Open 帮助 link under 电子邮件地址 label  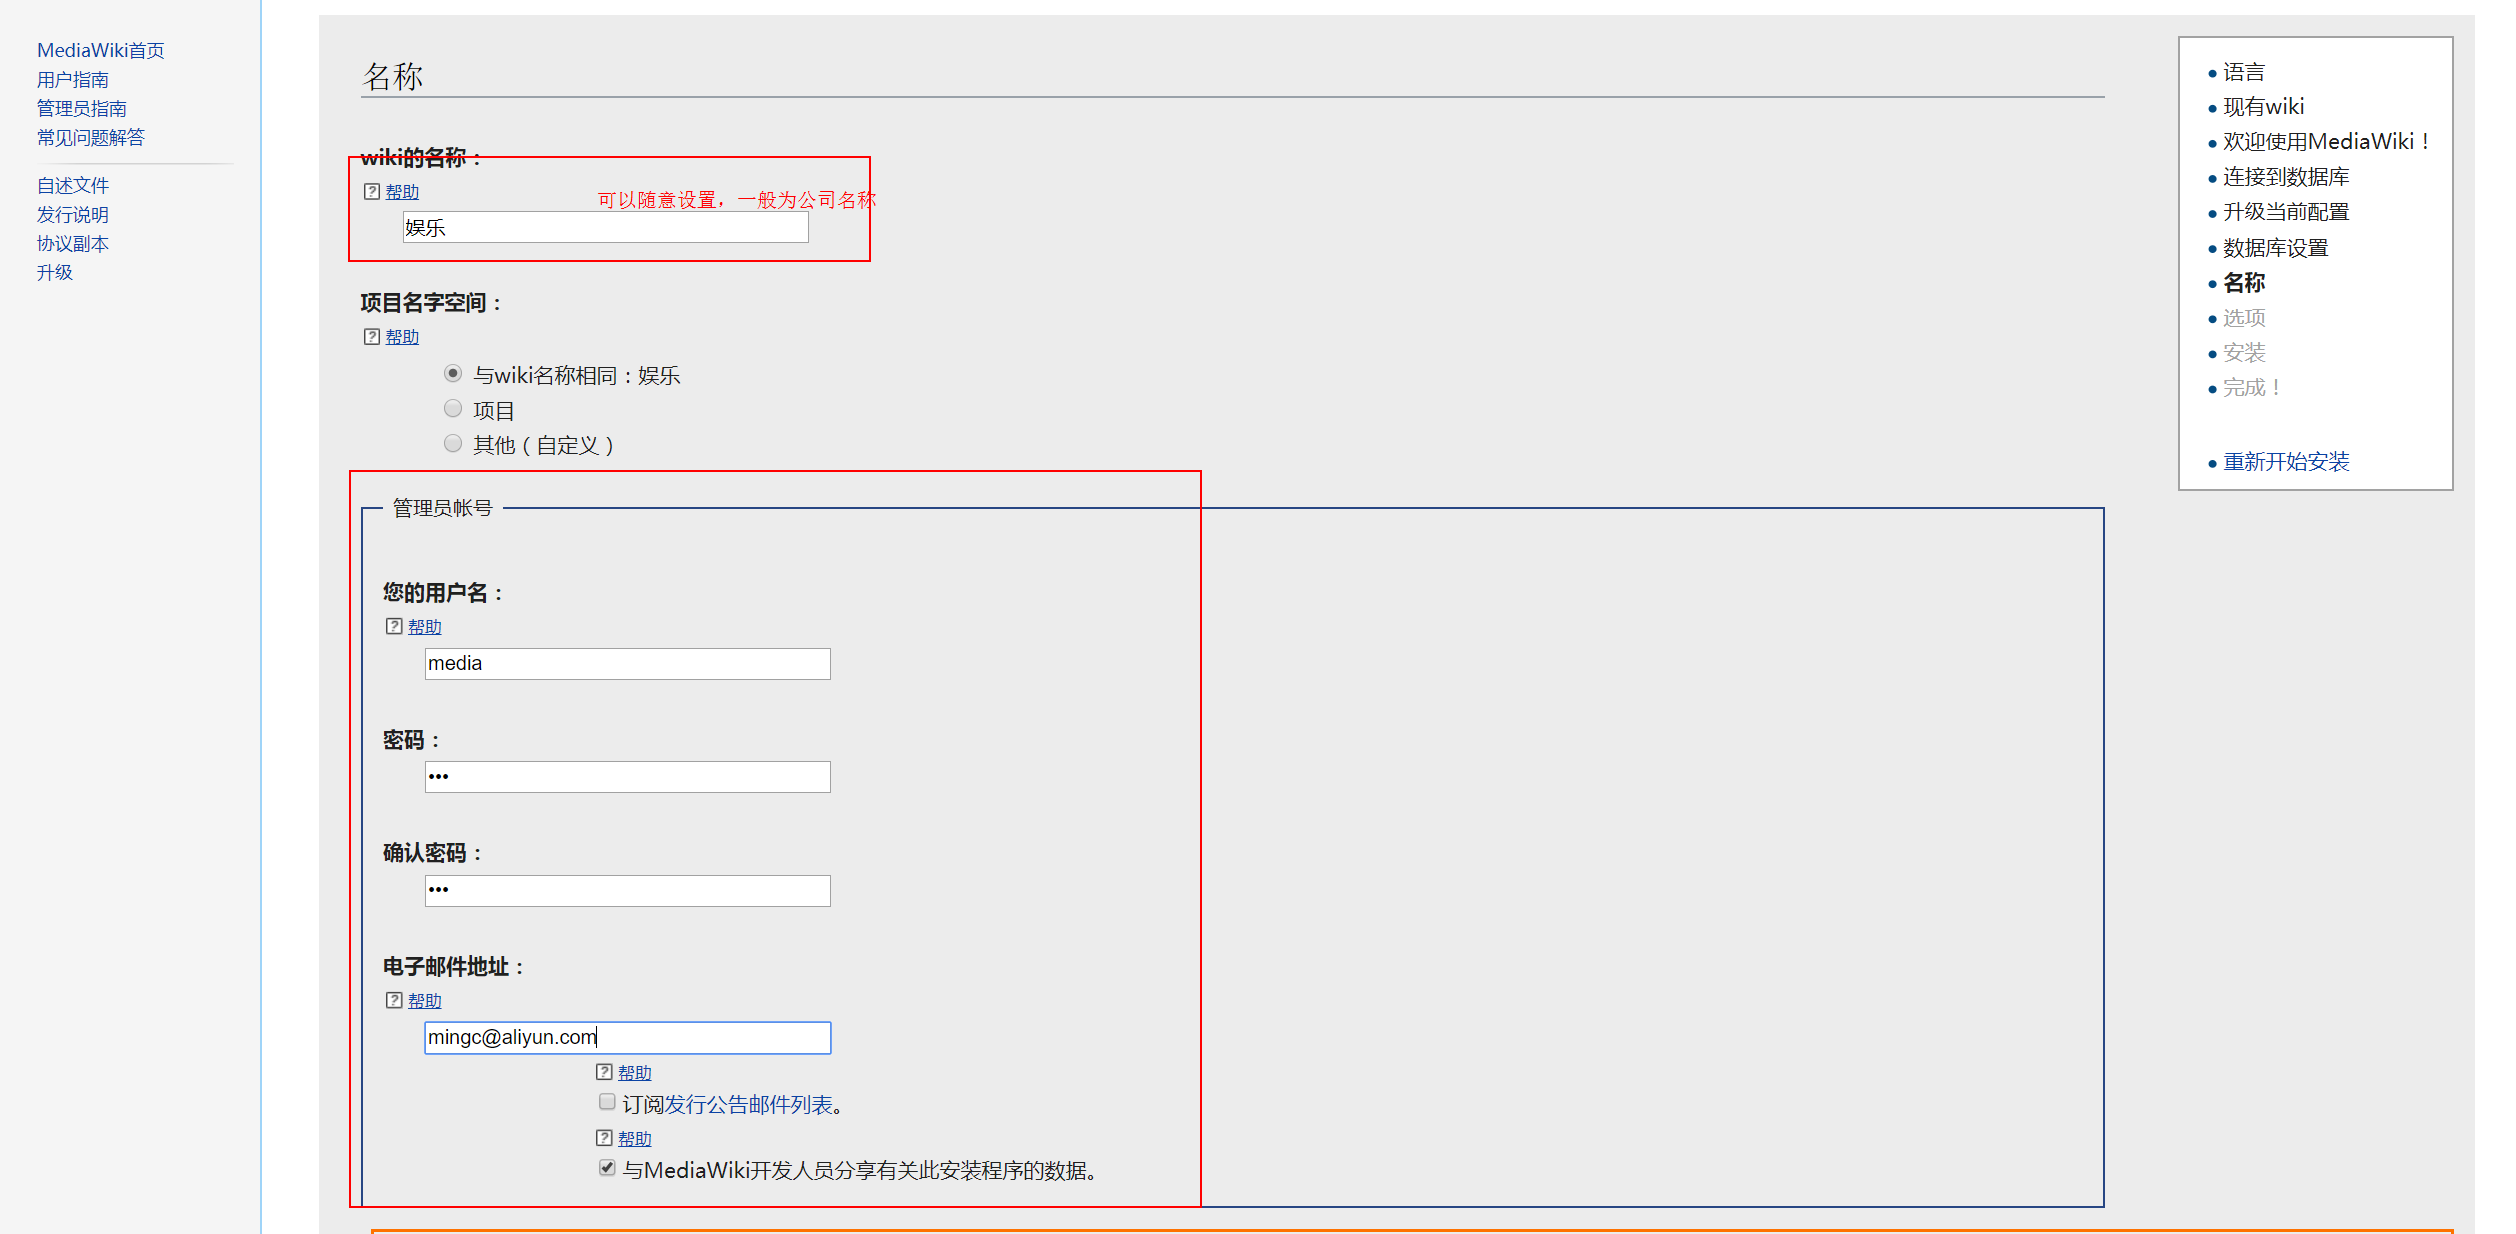(x=424, y=1001)
